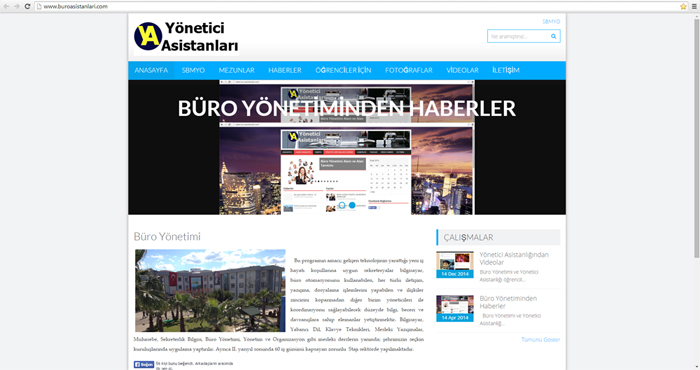
Task: Click the Facebook Beğen like button
Action: 144,364
